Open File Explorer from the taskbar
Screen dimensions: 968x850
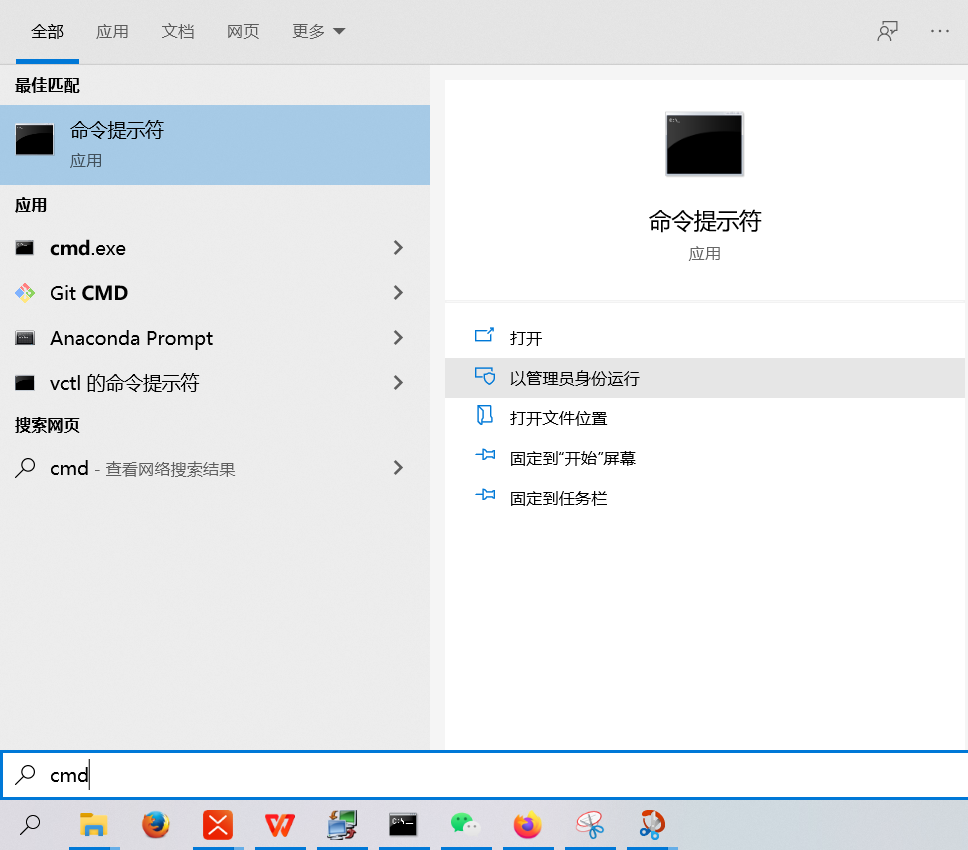pyautogui.click(x=93, y=825)
